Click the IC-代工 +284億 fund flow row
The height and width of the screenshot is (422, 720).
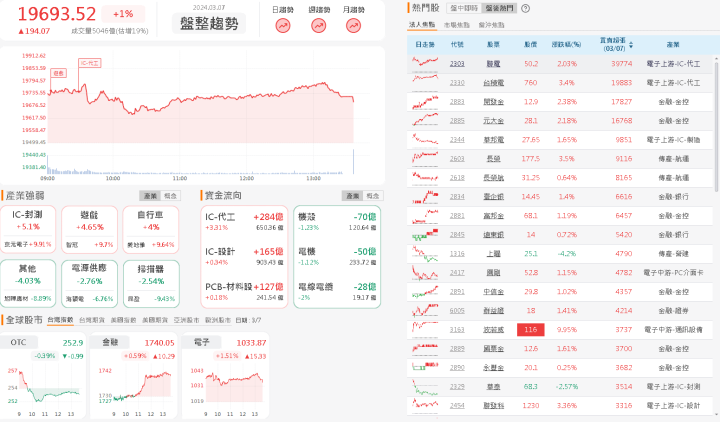tap(244, 221)
